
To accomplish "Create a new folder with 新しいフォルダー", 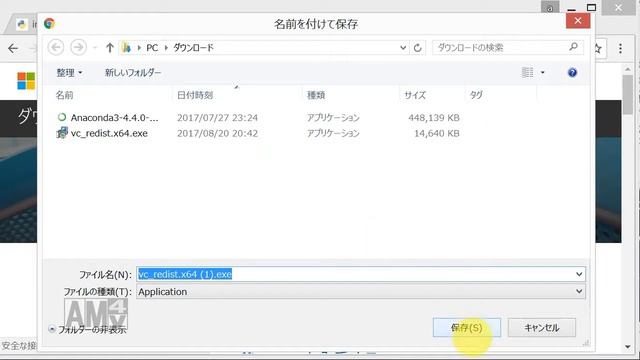I will coord(133,73).
